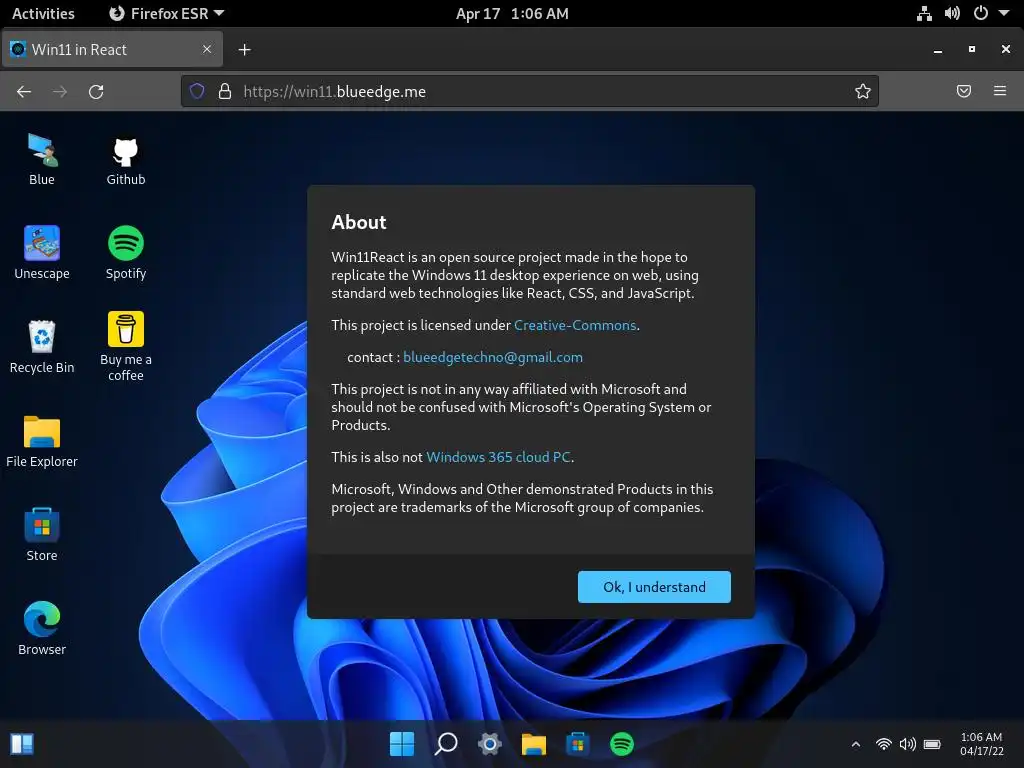Bookmark this page with the star

click(x=863, y=91)
